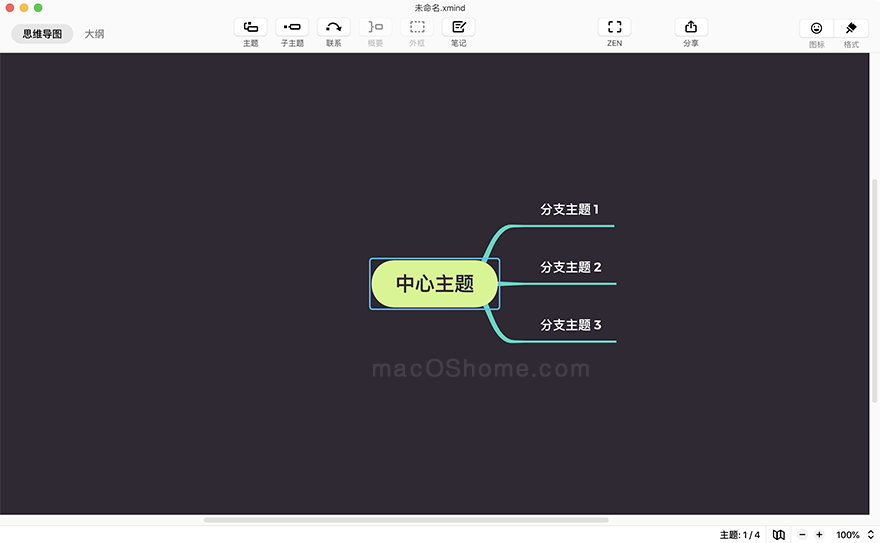
Task: Maximize the window with the green button
Action: pyautogui.click(x=38, y=8)
